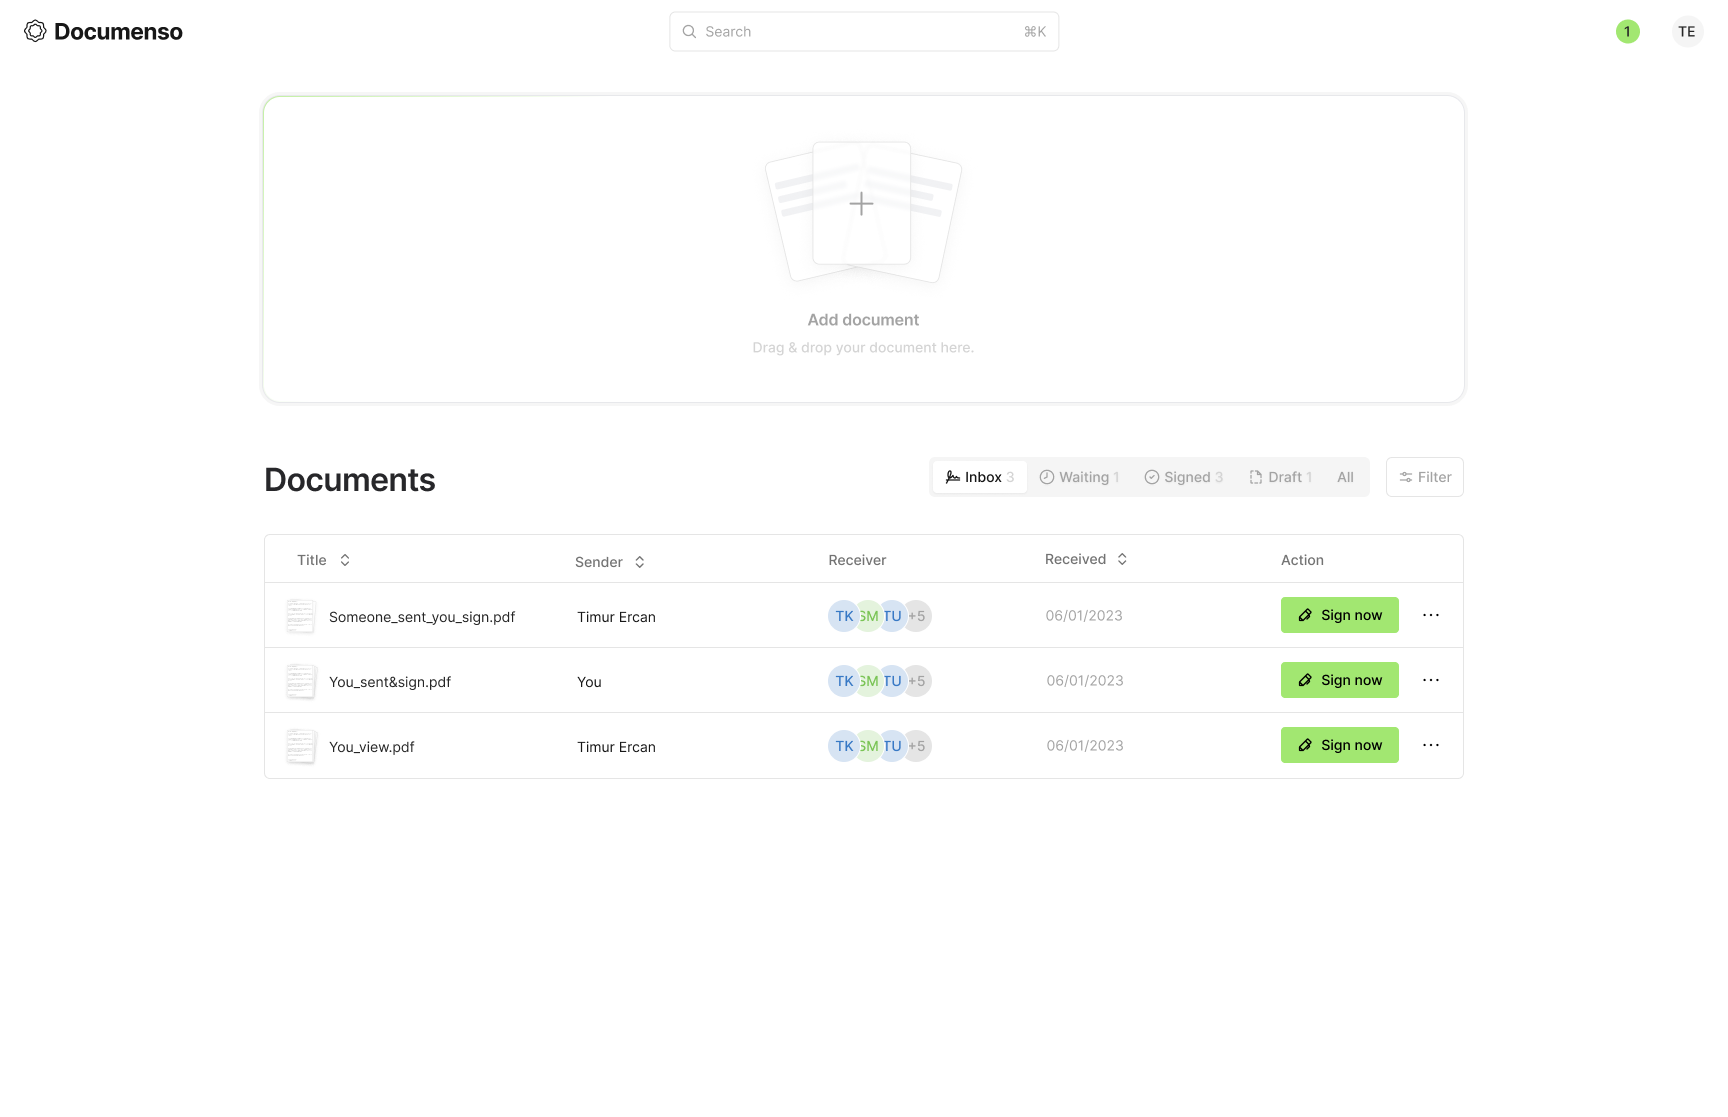1728x1117 pixels.
Task: Open the You_view.pdf document link
Action: coord(372,746)
